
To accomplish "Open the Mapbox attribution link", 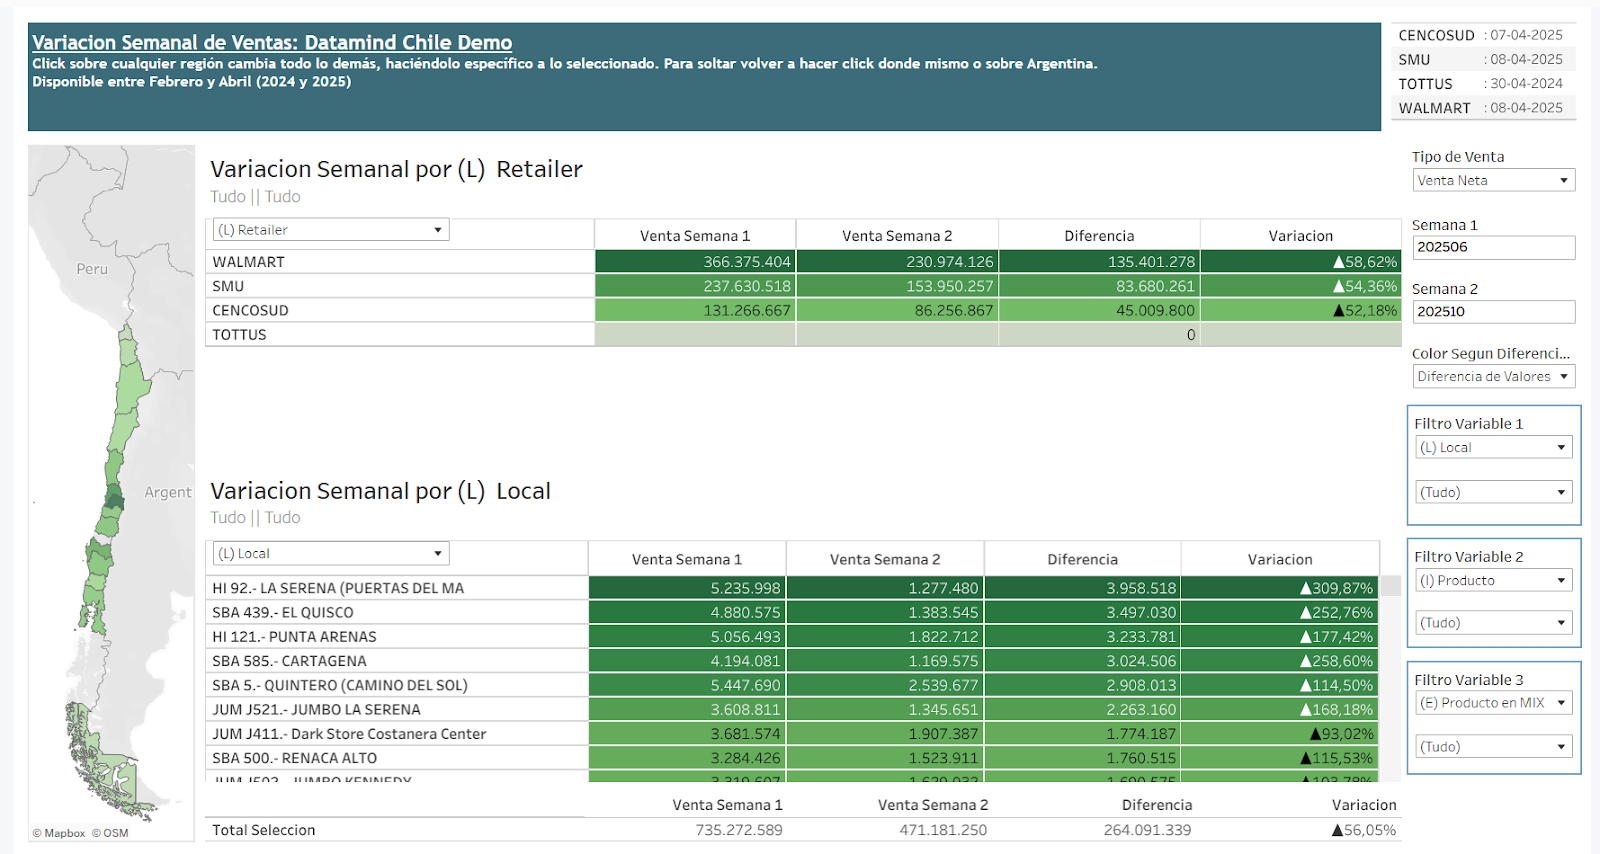I will (64, 833).
